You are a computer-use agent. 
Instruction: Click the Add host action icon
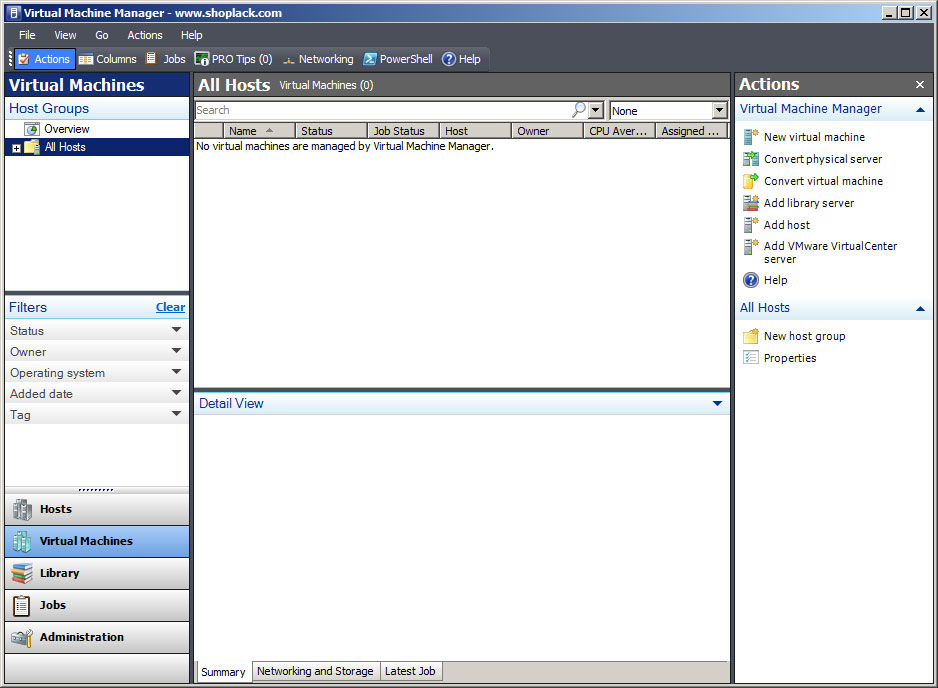(751, 225)
